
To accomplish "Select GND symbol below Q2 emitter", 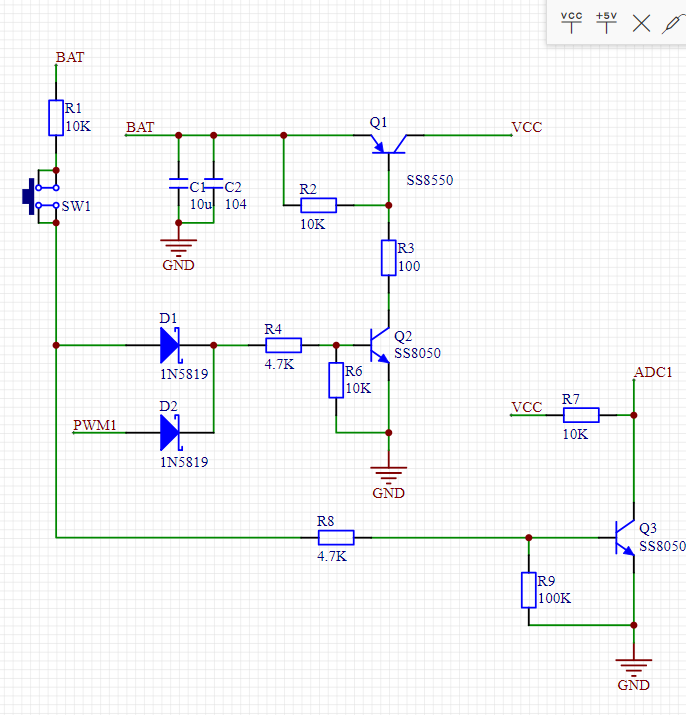I will click(x=389, y=476).
